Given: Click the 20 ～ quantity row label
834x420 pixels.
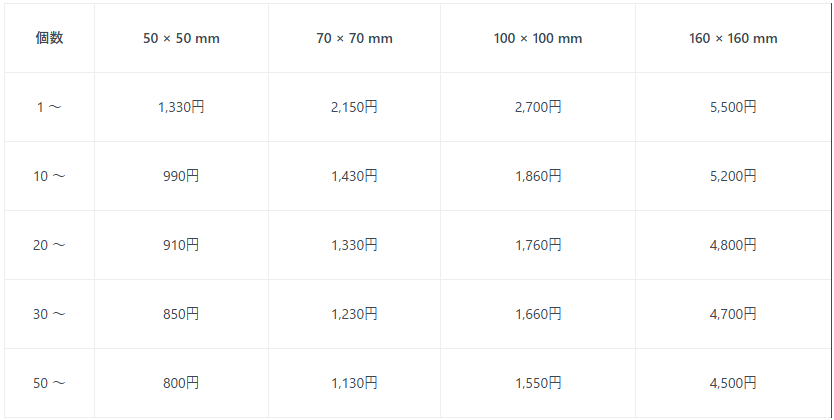Looking at the screenshot, I should click(x=49, y=245).
